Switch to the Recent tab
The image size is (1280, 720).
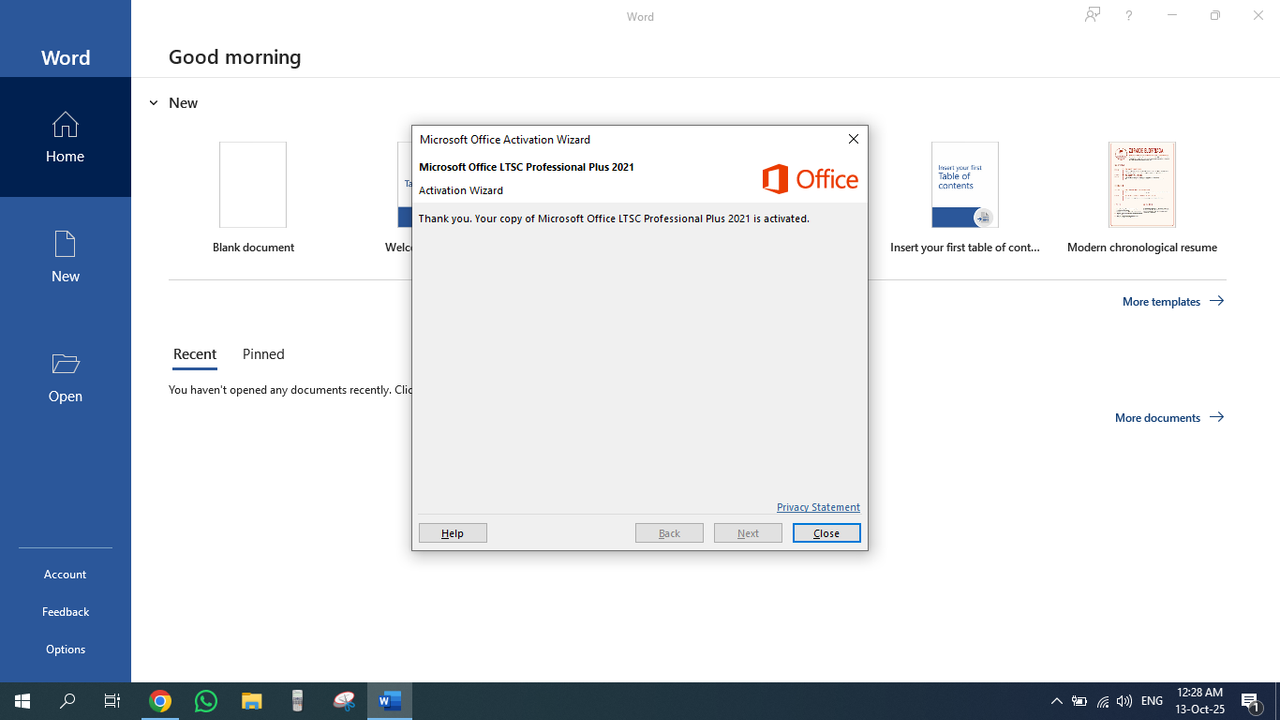(194, 354)
